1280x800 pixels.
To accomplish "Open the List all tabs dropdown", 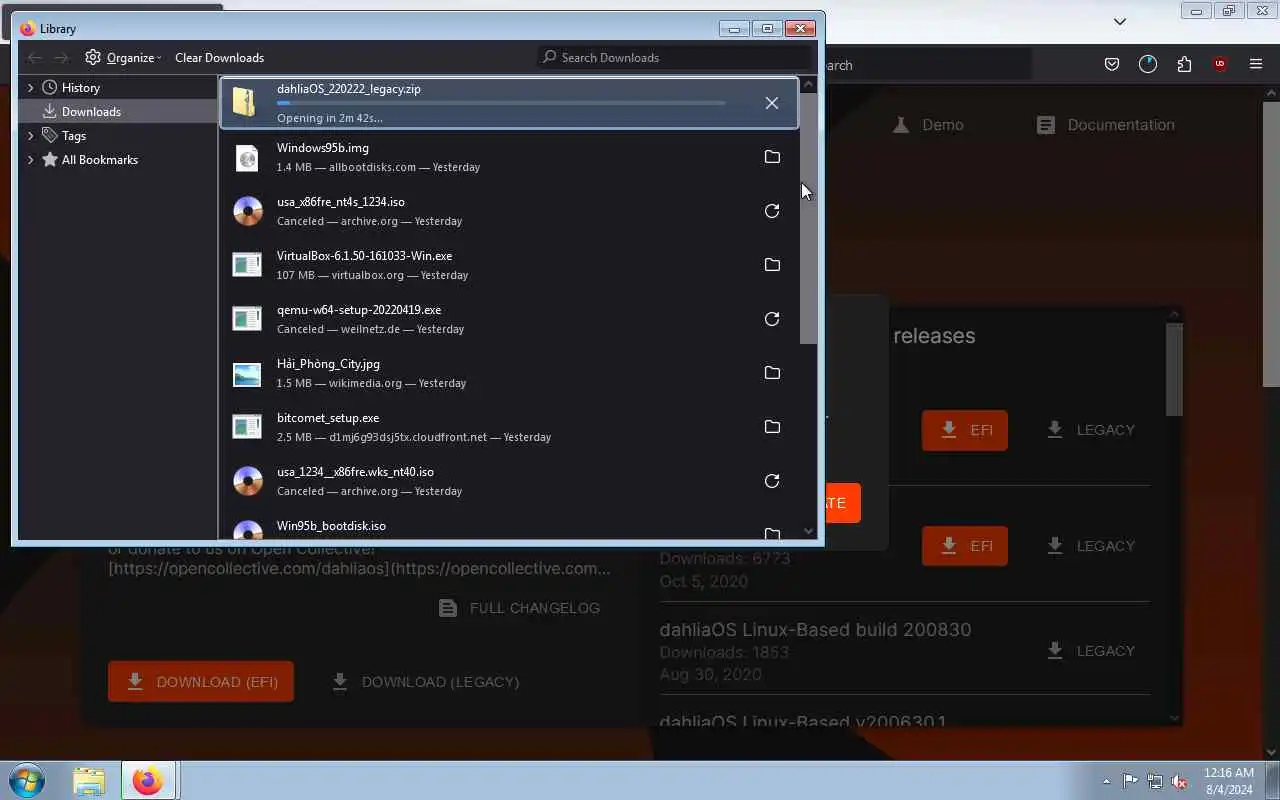I will [1120, 21].
